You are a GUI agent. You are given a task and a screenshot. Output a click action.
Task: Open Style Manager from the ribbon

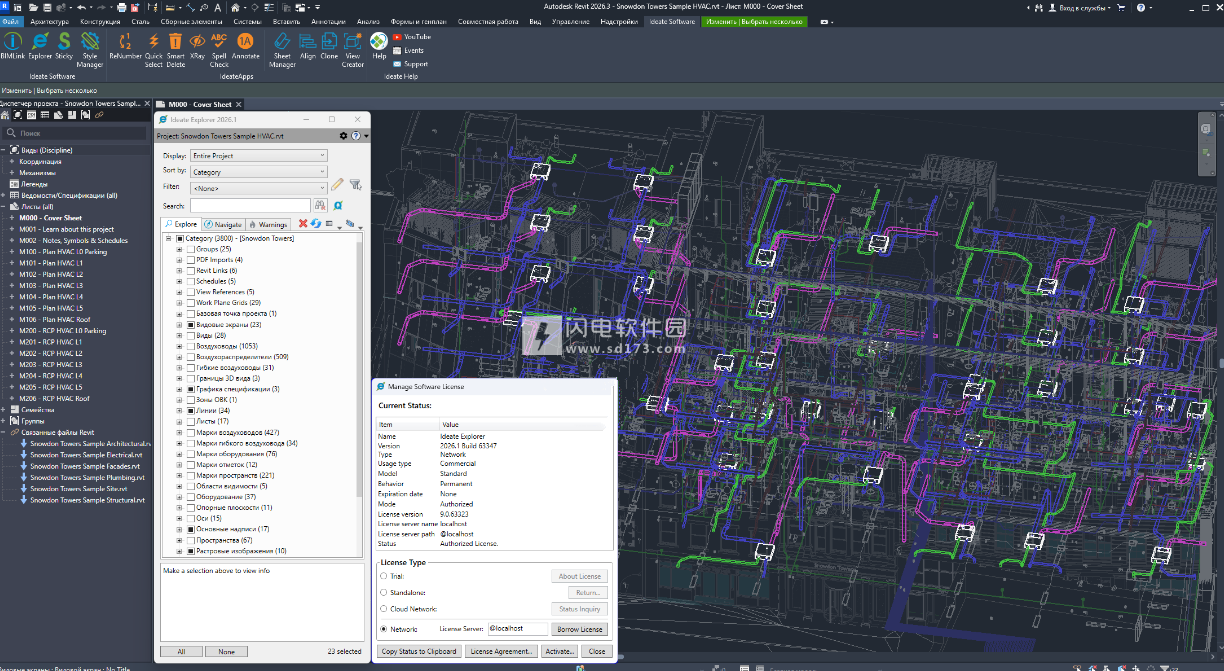point(90,42)
